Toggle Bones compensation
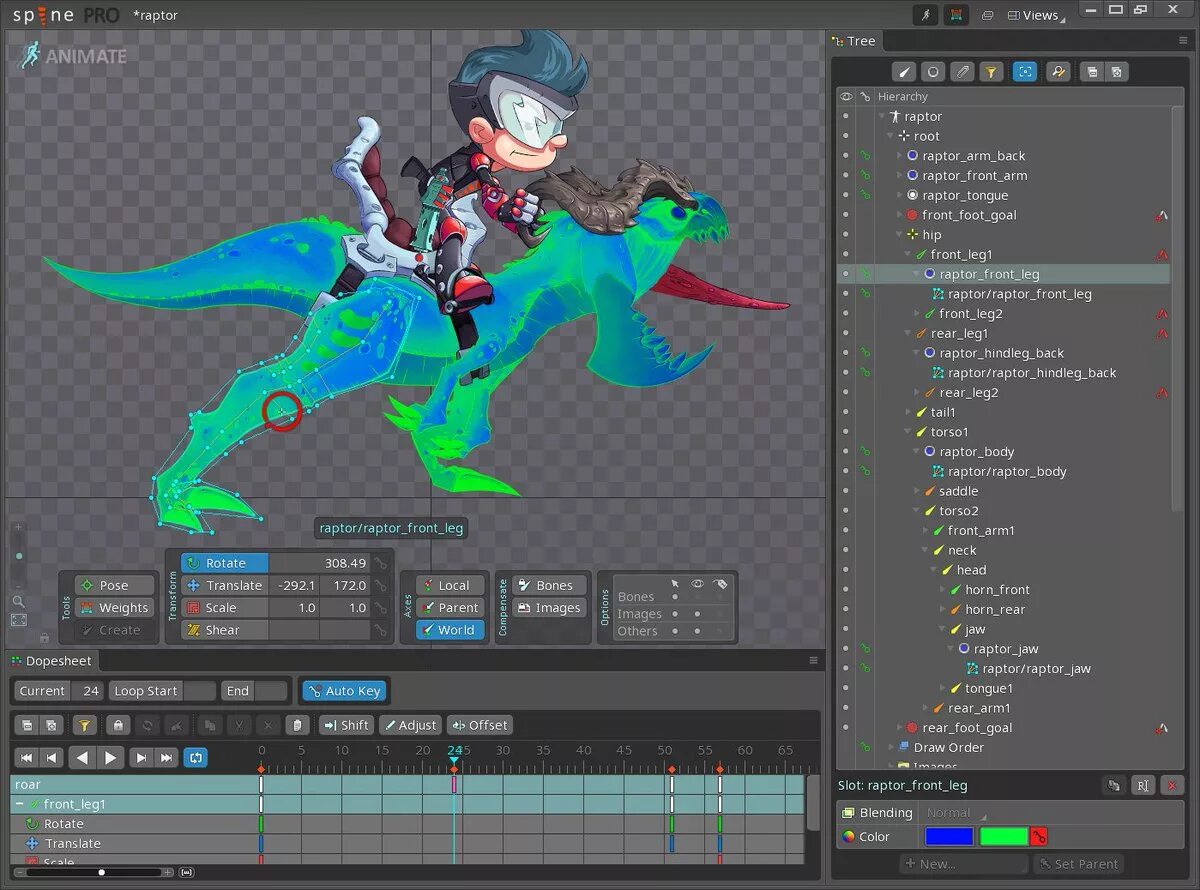Image resolution: width=1200 pixels, height=890 pixels. 549,585
